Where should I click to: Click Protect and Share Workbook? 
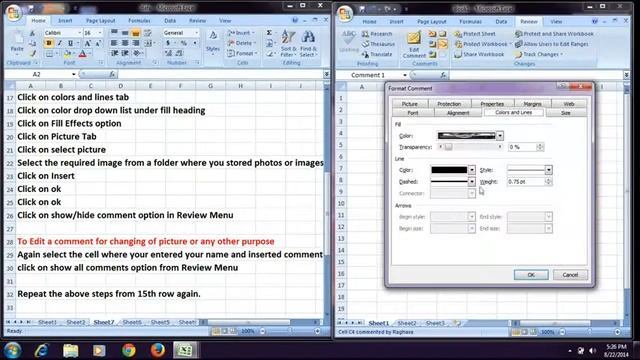pos(554,34)
